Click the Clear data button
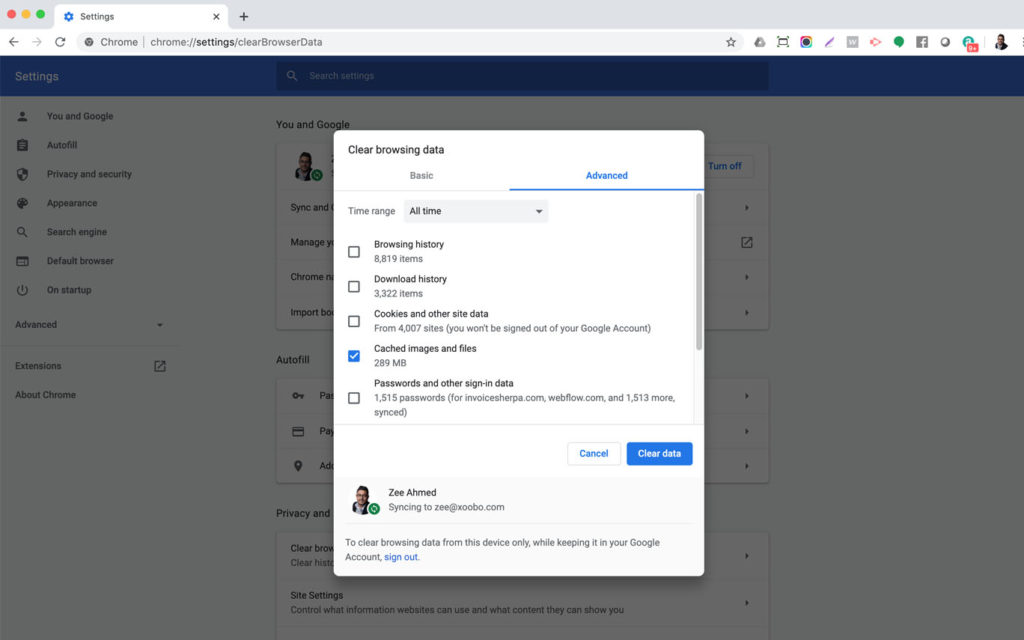 coord(659,453)
